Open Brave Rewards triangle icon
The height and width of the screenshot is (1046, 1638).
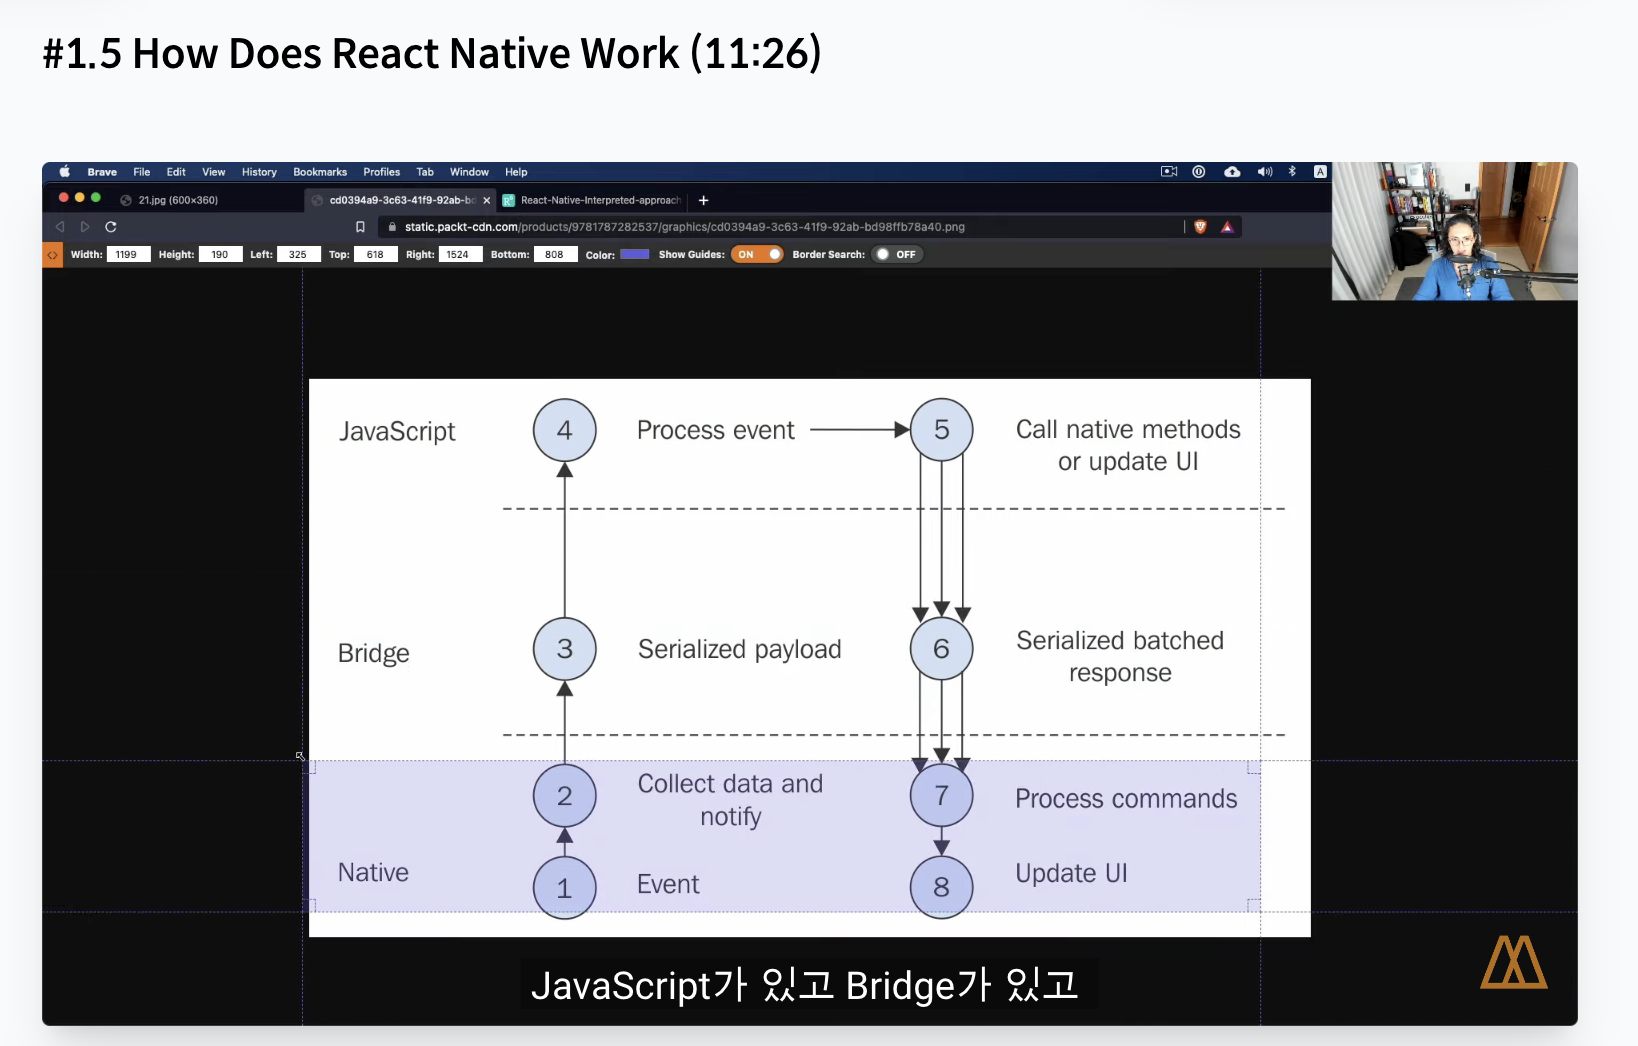1227,227
